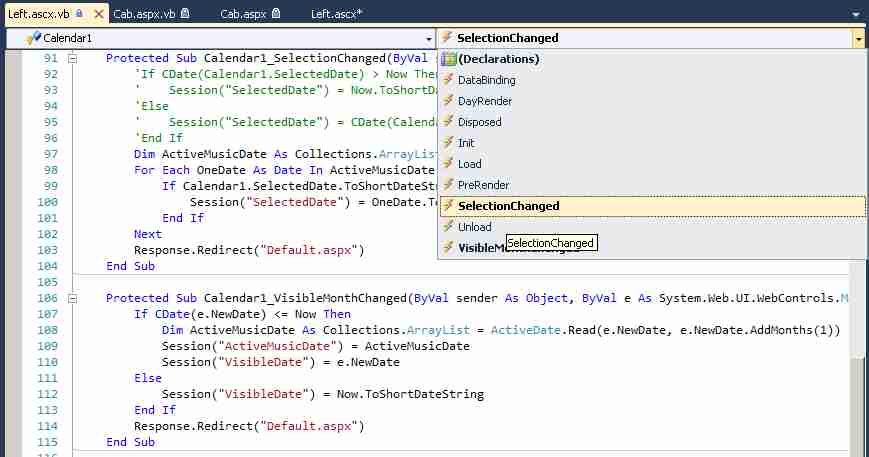The height and width of the screenshot is (457, 869).
Task: Click the lightning icon next to PreRender
Action: pyautogui.click(x=448, y=184)
